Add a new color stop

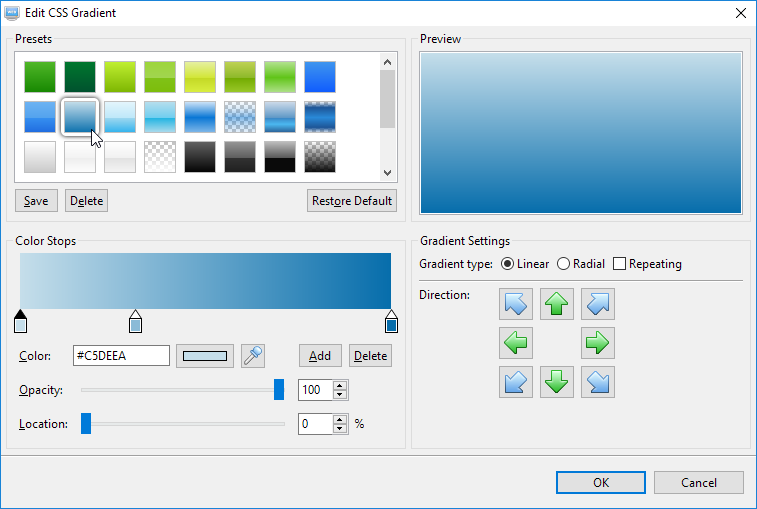[320, 356]
